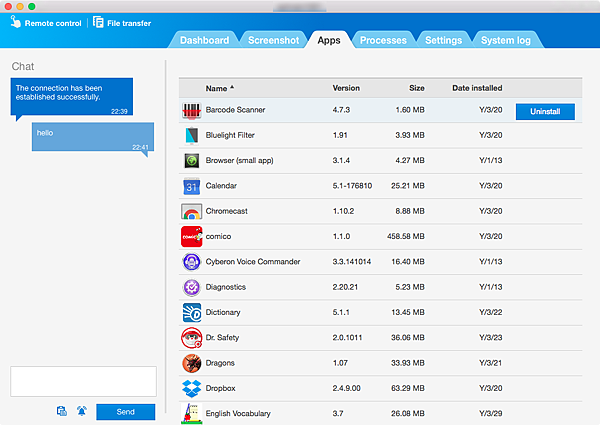
Task: Click the Diagnostics app icon
Action: pyautogui.click(x=191, y=287)
